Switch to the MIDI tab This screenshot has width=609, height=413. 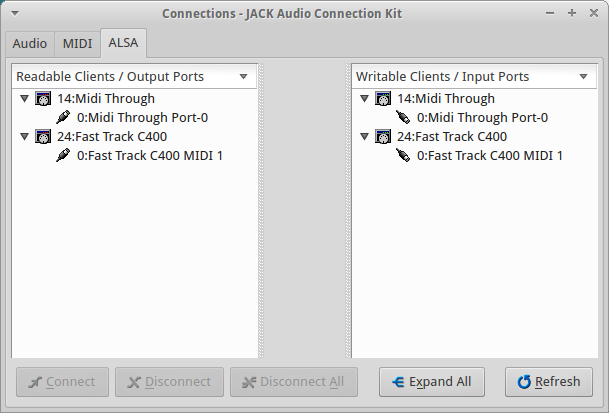pyautogui.click(x=77, y=44)
